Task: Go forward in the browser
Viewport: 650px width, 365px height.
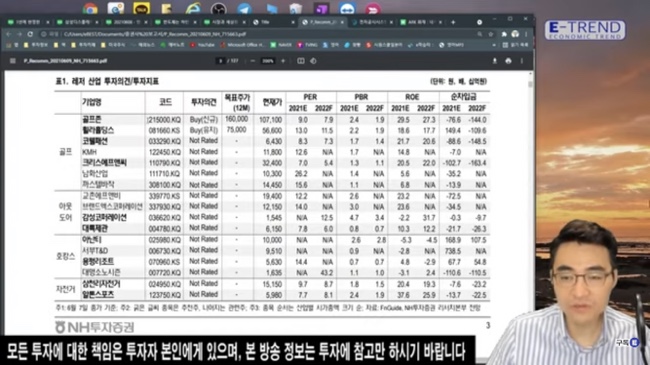Action: click(19, 34)
